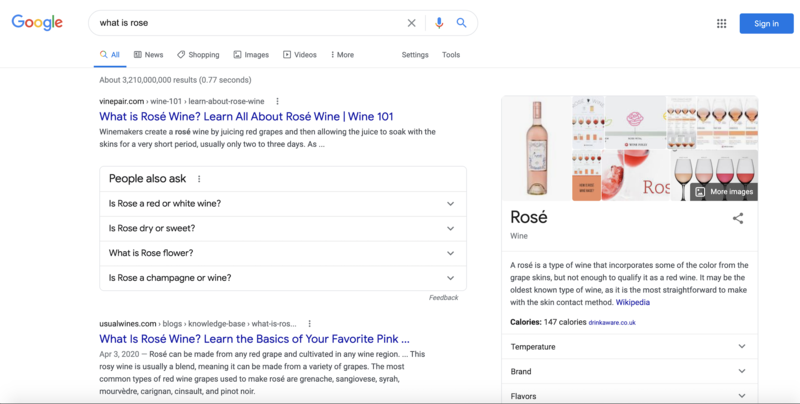Click the Sign in button
Viewport: 800px width, 404px height.
(x=766, y=23)
